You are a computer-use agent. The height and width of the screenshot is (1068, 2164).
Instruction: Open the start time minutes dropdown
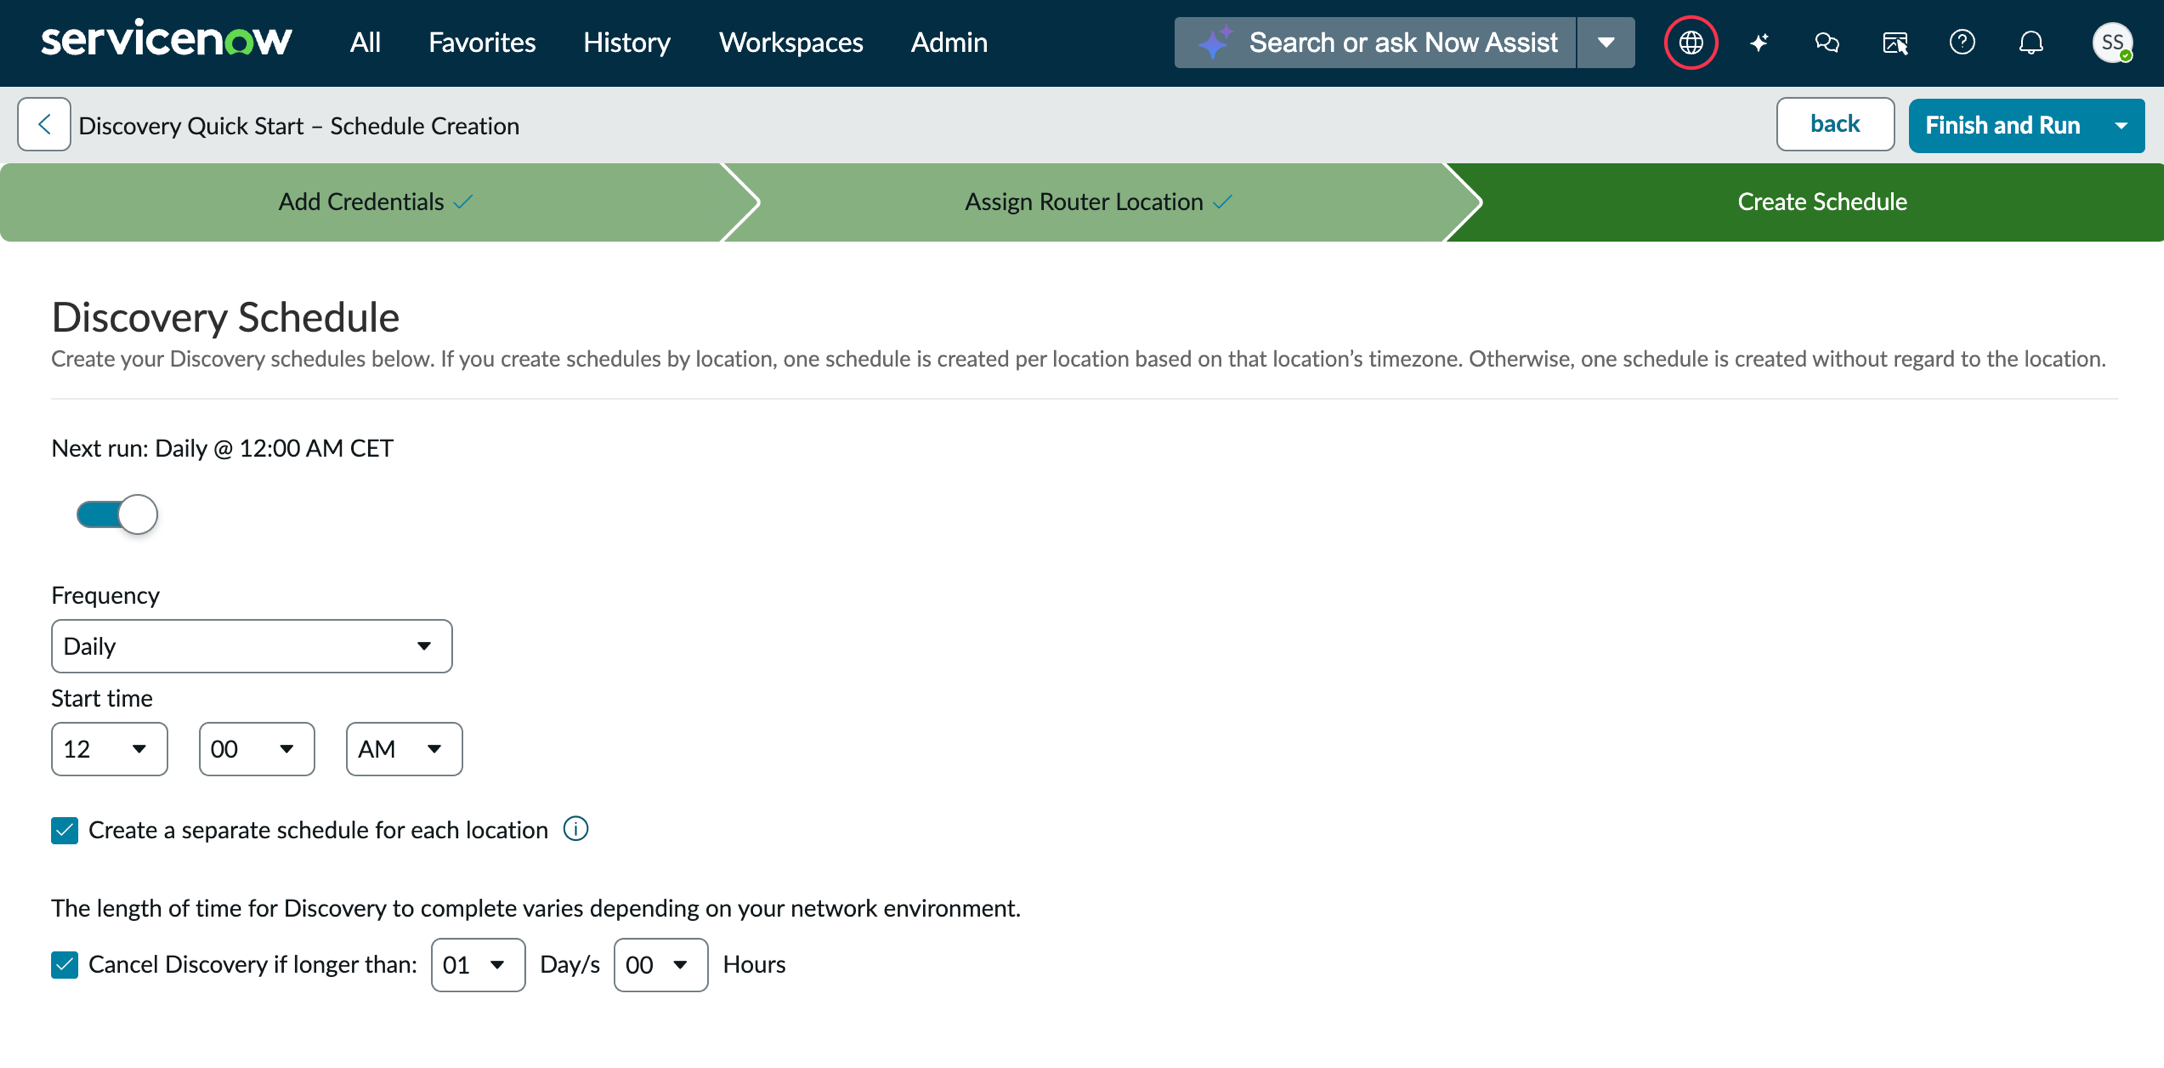pyautogui.click(x=257, y=749)
